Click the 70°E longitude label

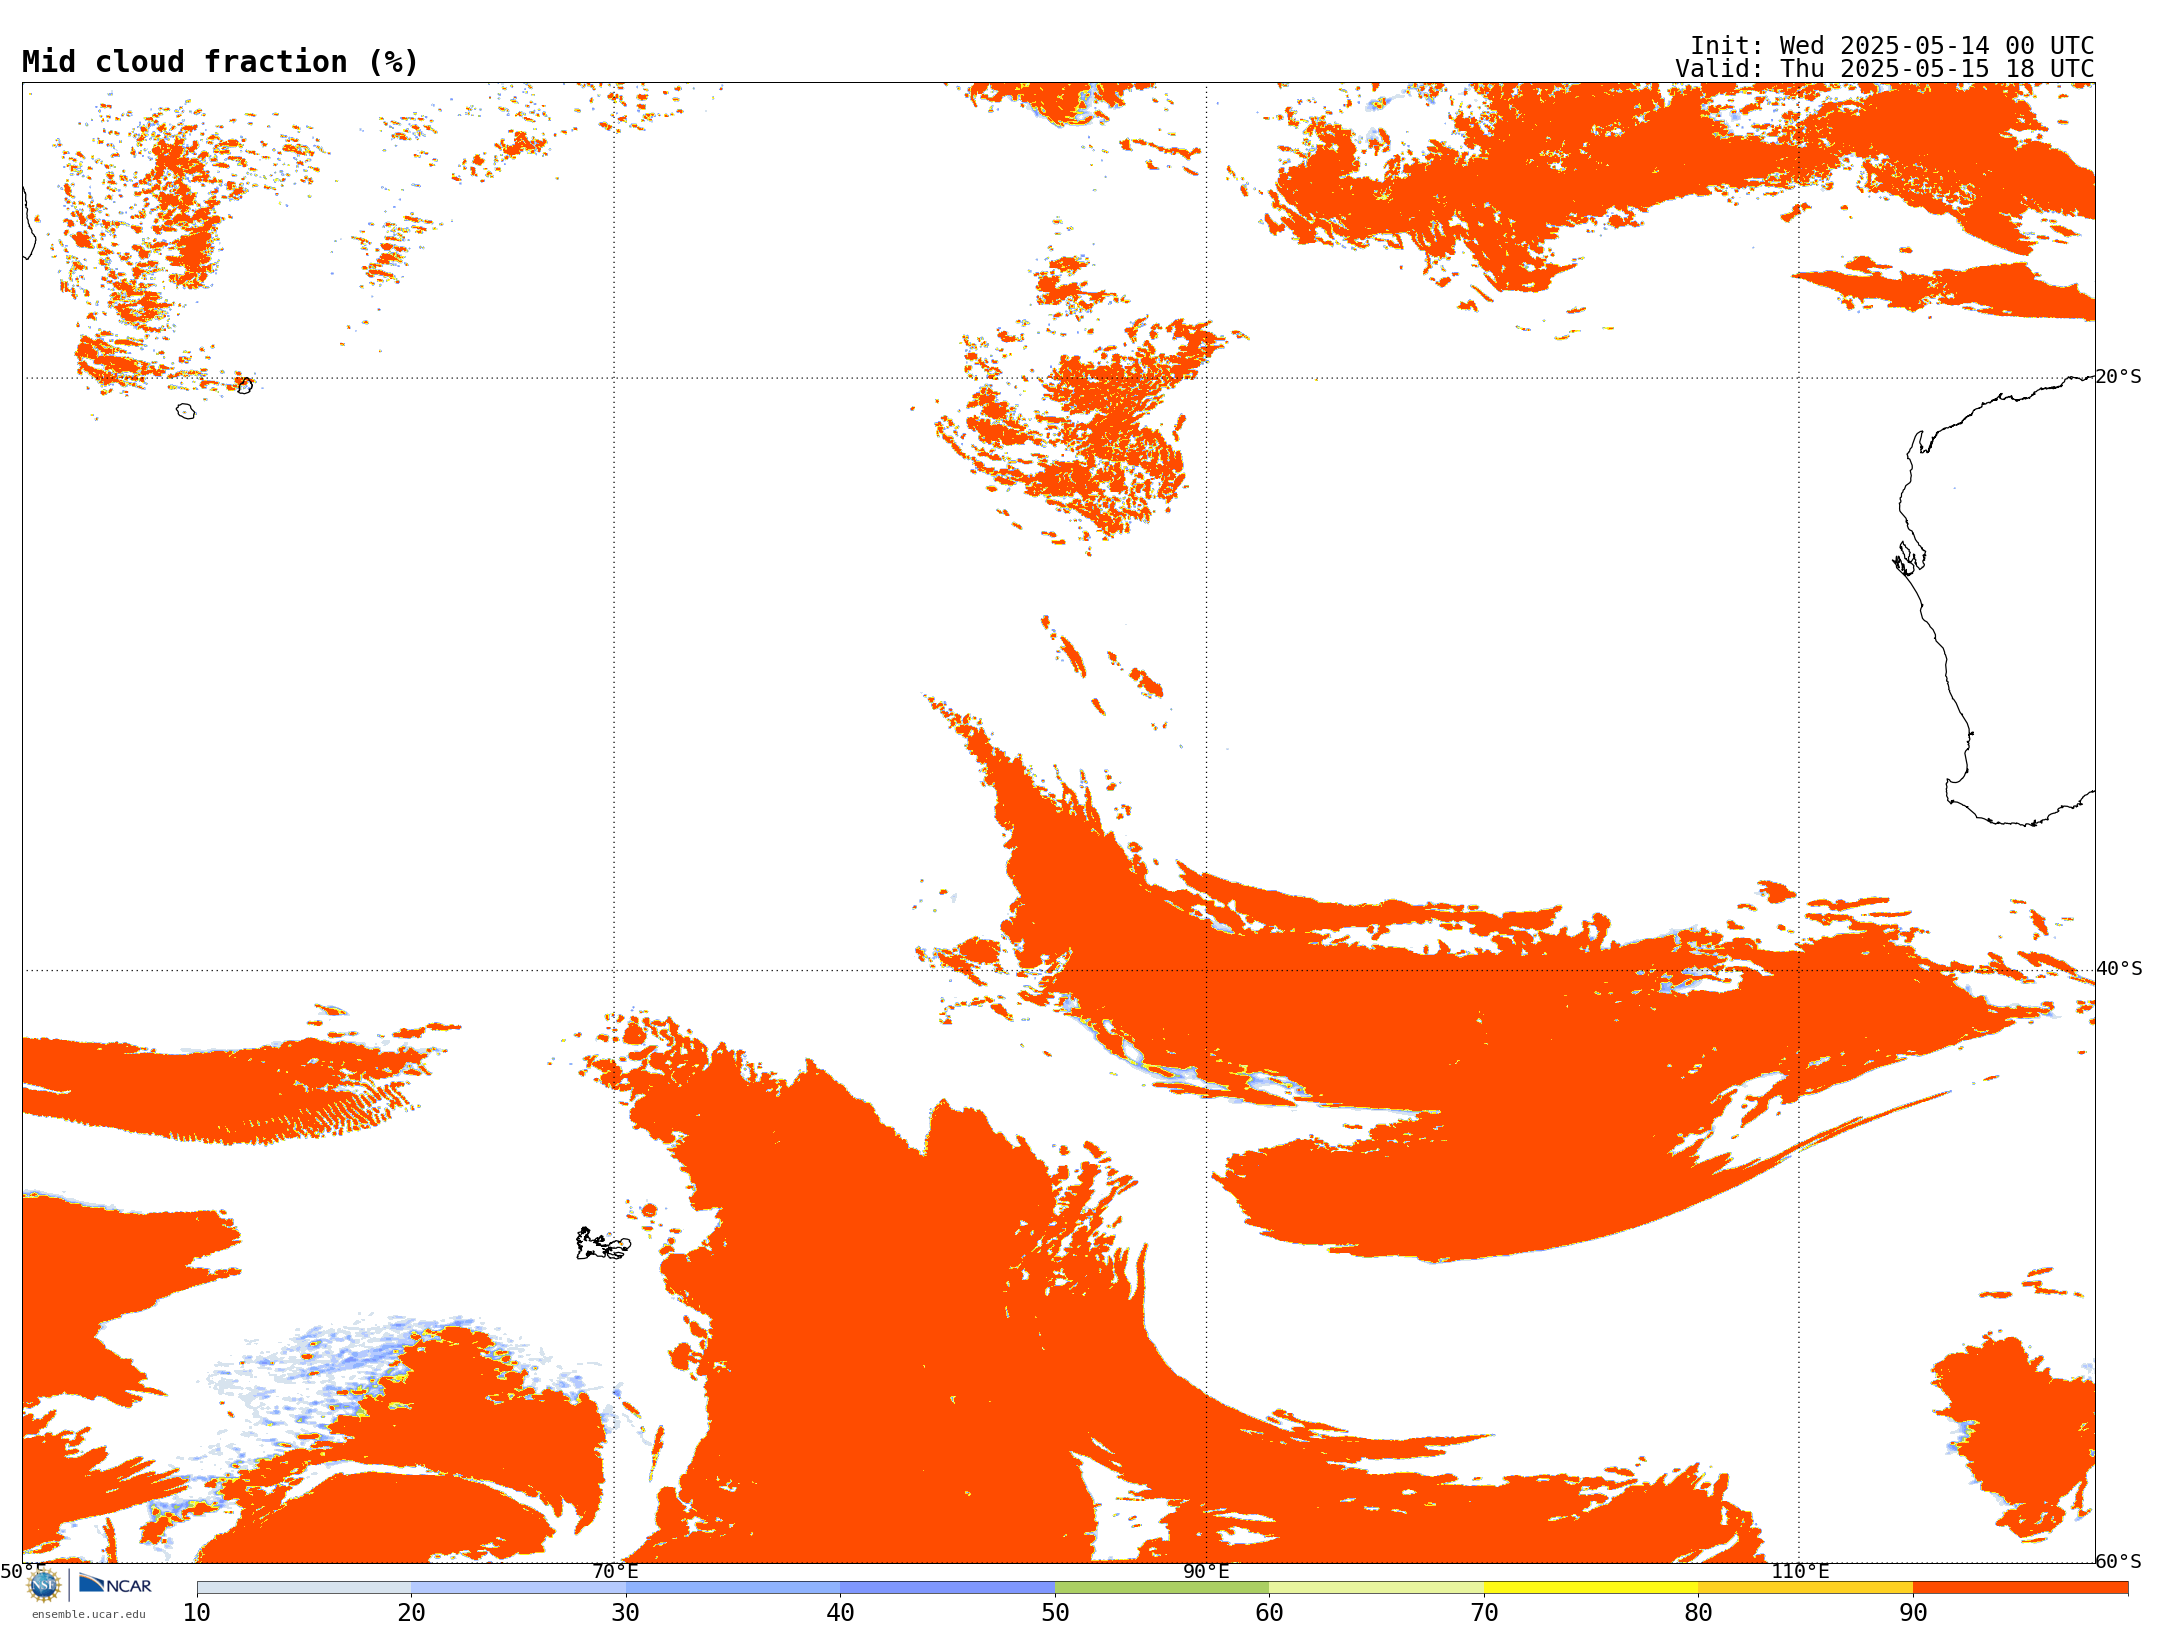click(615, 1571)
